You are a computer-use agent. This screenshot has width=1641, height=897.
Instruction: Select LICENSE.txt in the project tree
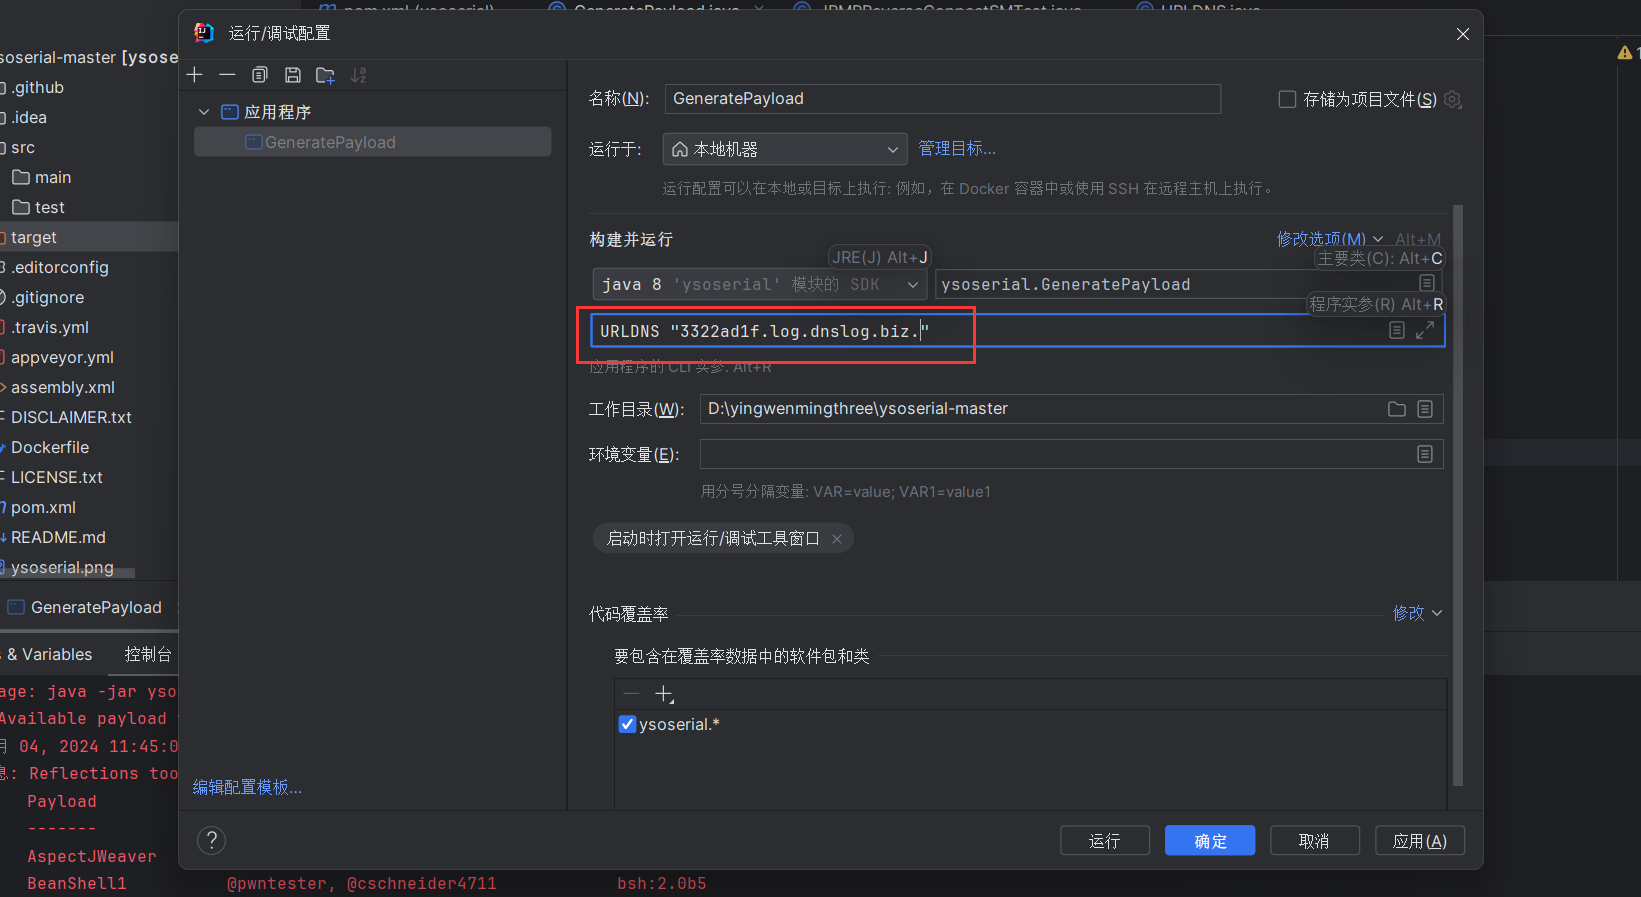56,477
